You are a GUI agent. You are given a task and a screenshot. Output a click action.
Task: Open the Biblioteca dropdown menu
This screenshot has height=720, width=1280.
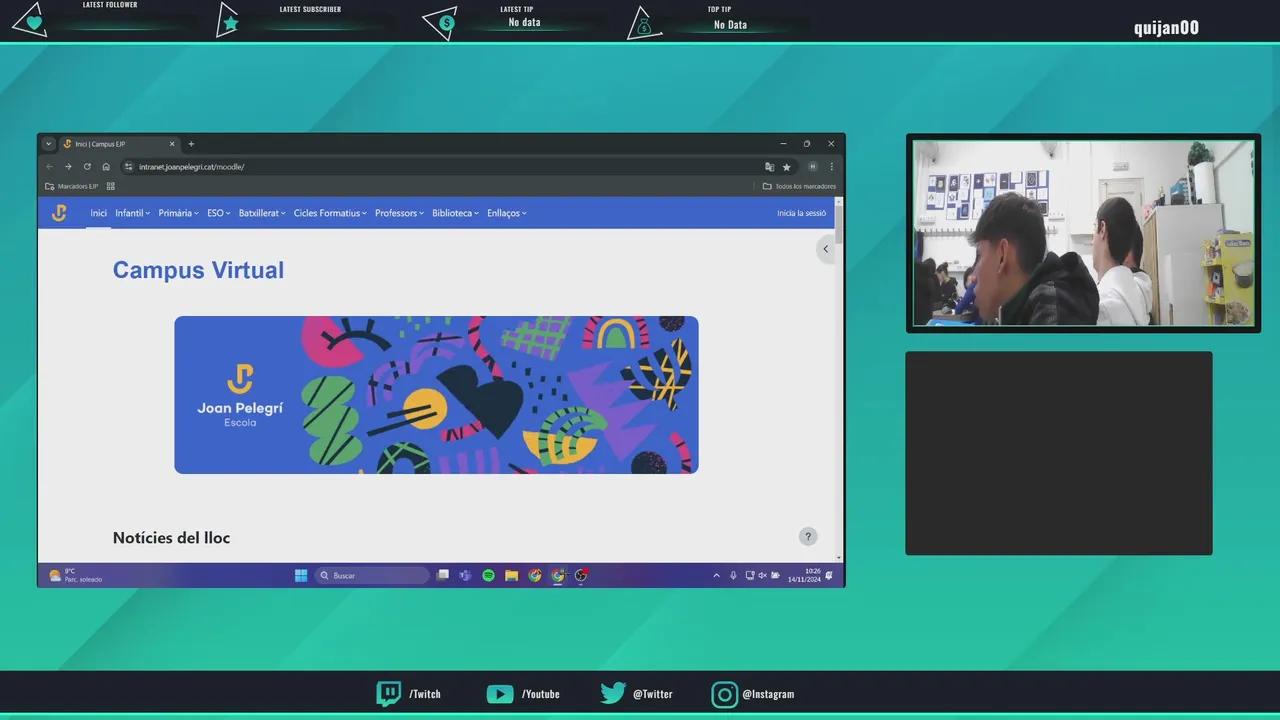tap(455, 213)
